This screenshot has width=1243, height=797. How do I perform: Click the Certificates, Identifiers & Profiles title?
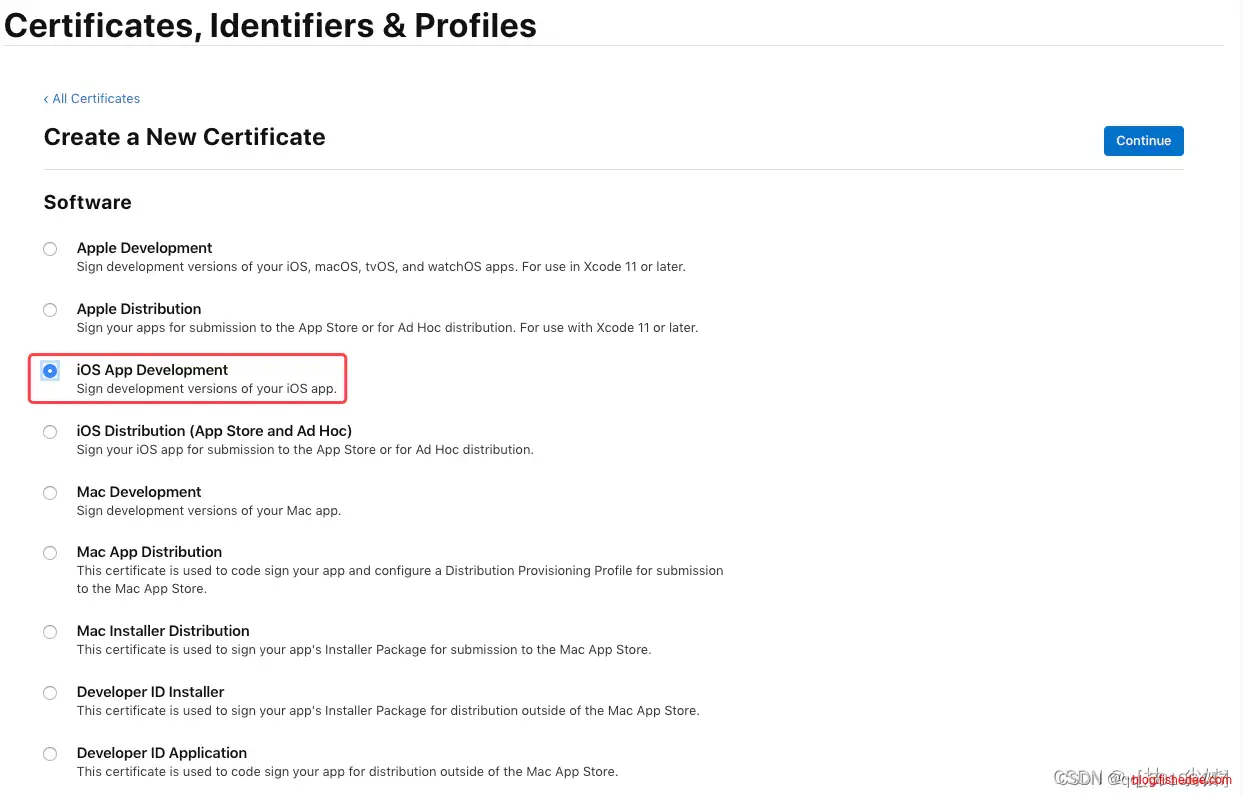pos(270,25)
